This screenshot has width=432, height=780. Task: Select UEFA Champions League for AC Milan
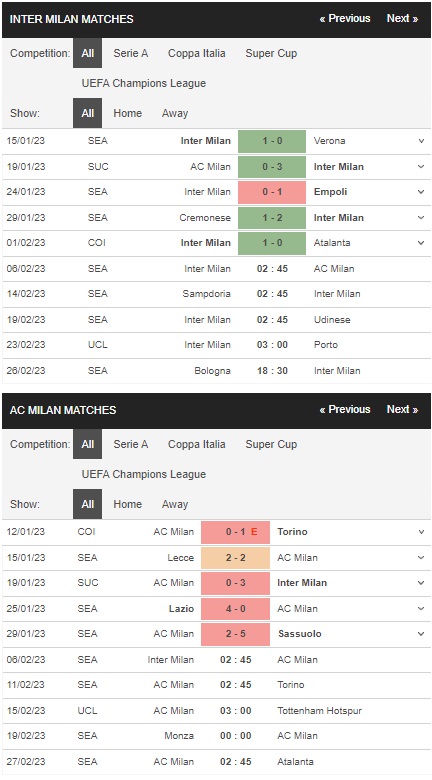click(144, 474)
